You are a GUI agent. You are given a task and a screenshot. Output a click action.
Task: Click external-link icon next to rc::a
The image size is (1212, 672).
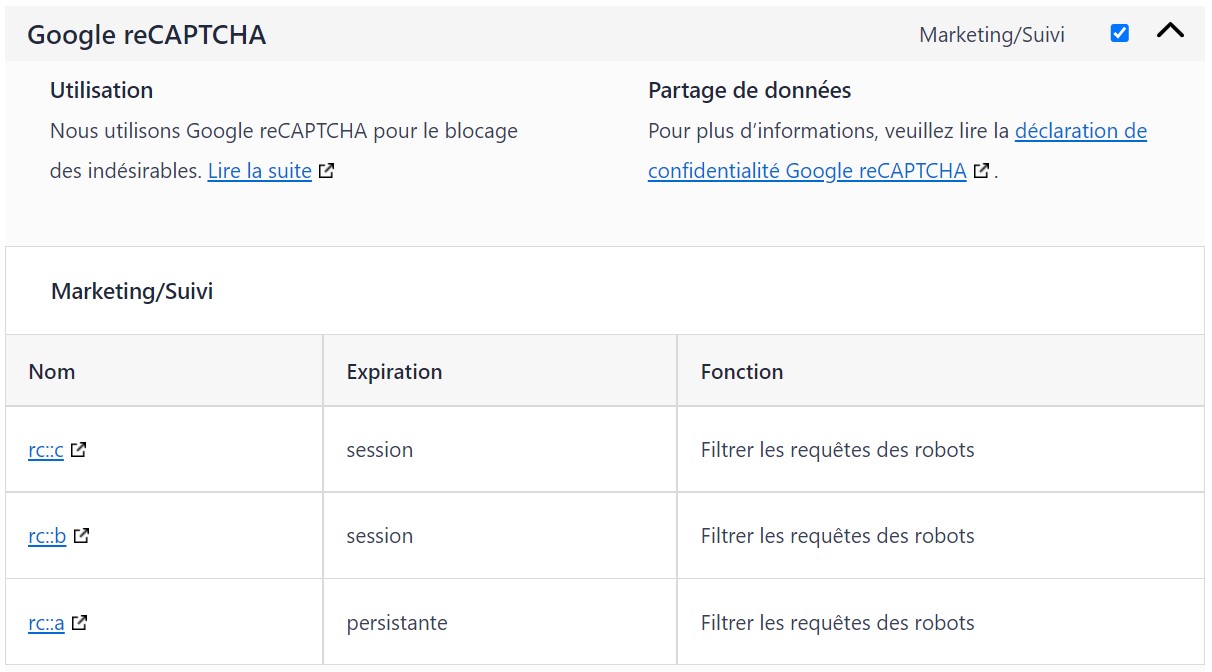79,623
